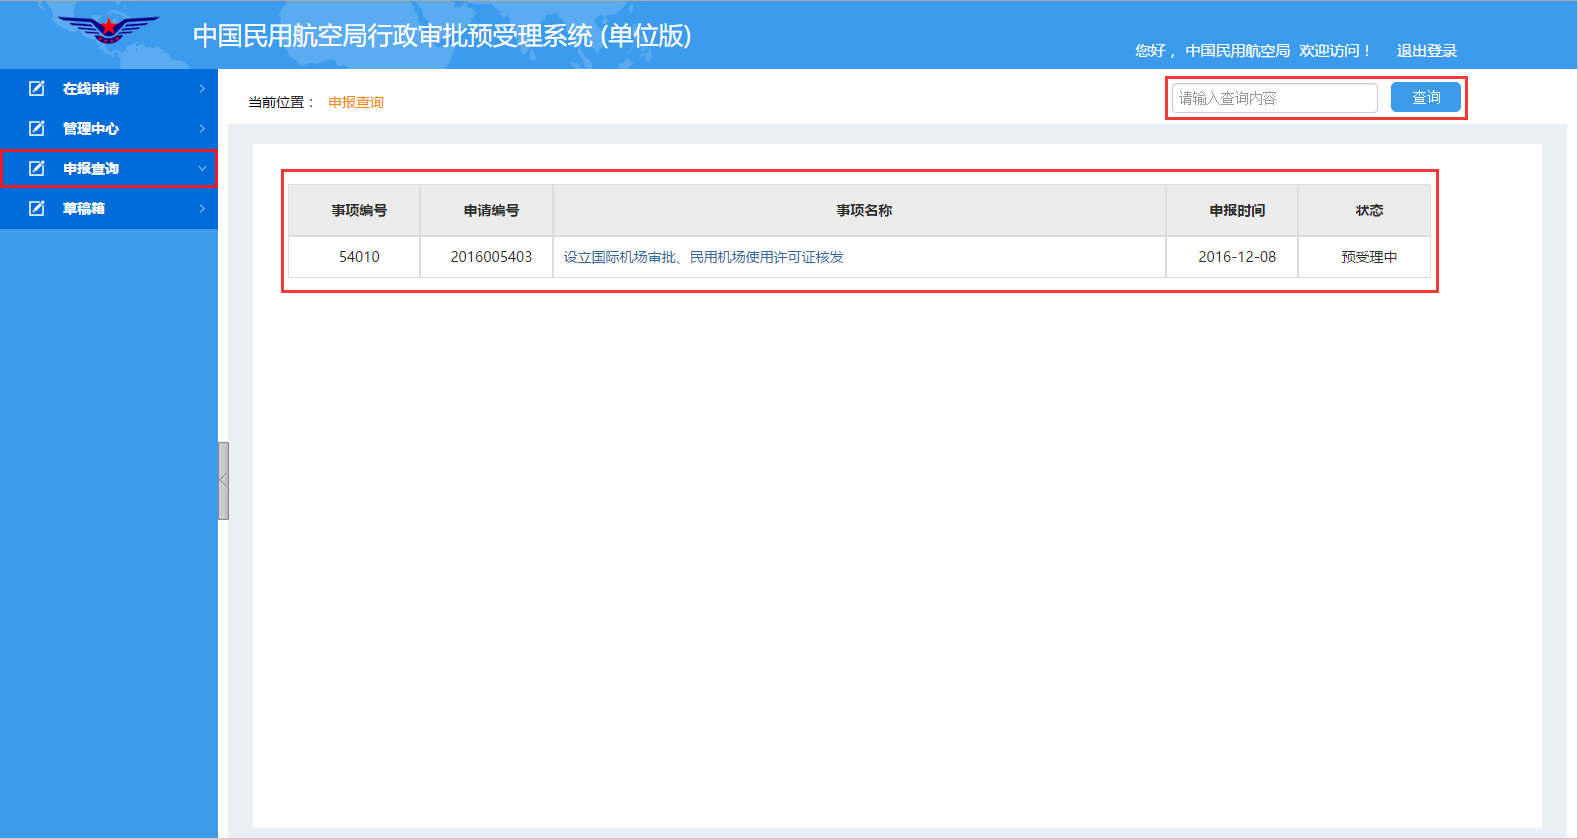Collapse the sidebar using the splitter handle

[x=223, y=481]
